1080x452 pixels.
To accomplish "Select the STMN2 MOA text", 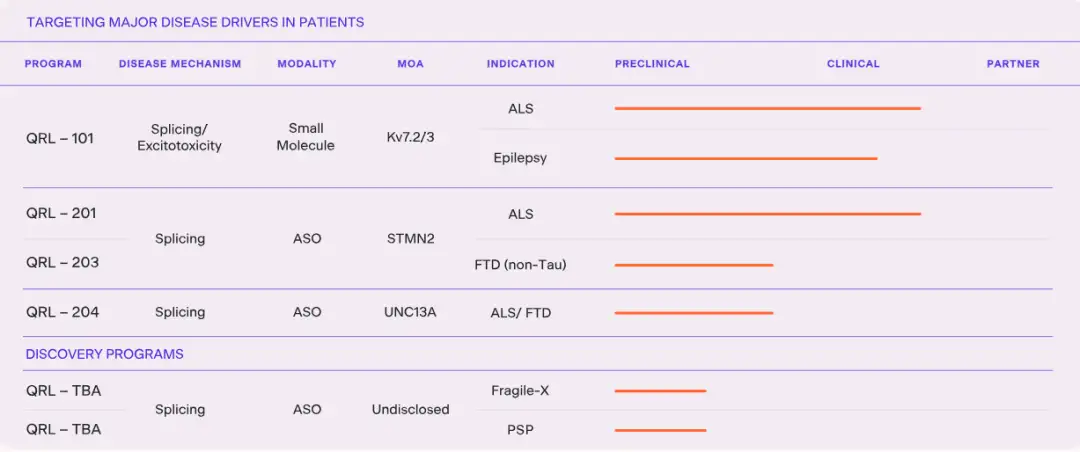I will [411, 238].
